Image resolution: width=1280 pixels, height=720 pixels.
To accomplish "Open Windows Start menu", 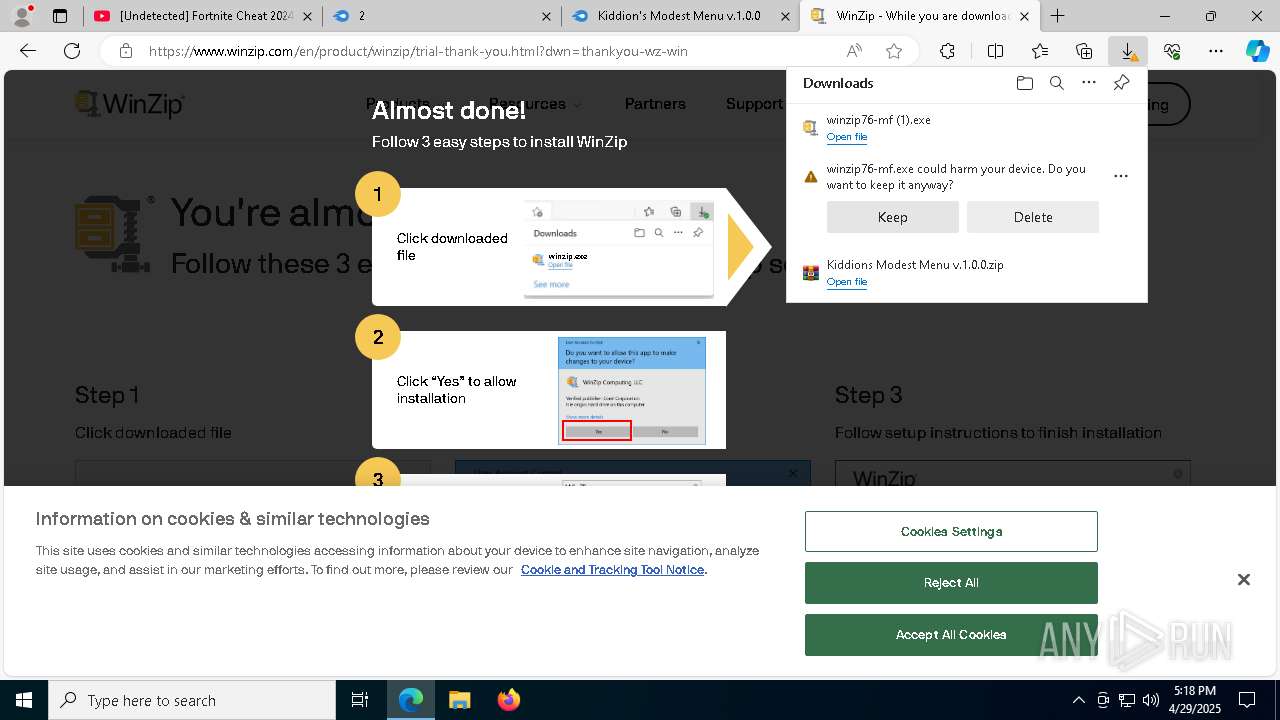I will (24, 700).
